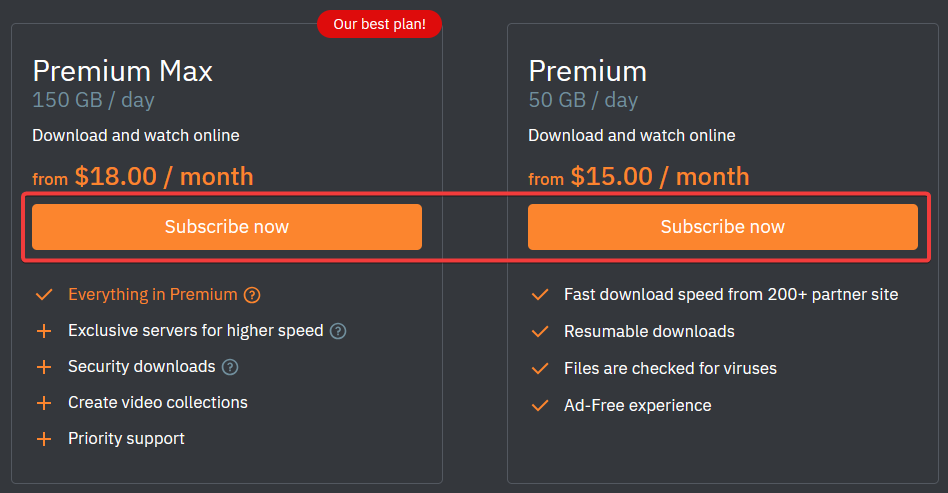Click plus icon beside Exclusive servers
This screenshot has width=948, height=493.
[44, 331]
